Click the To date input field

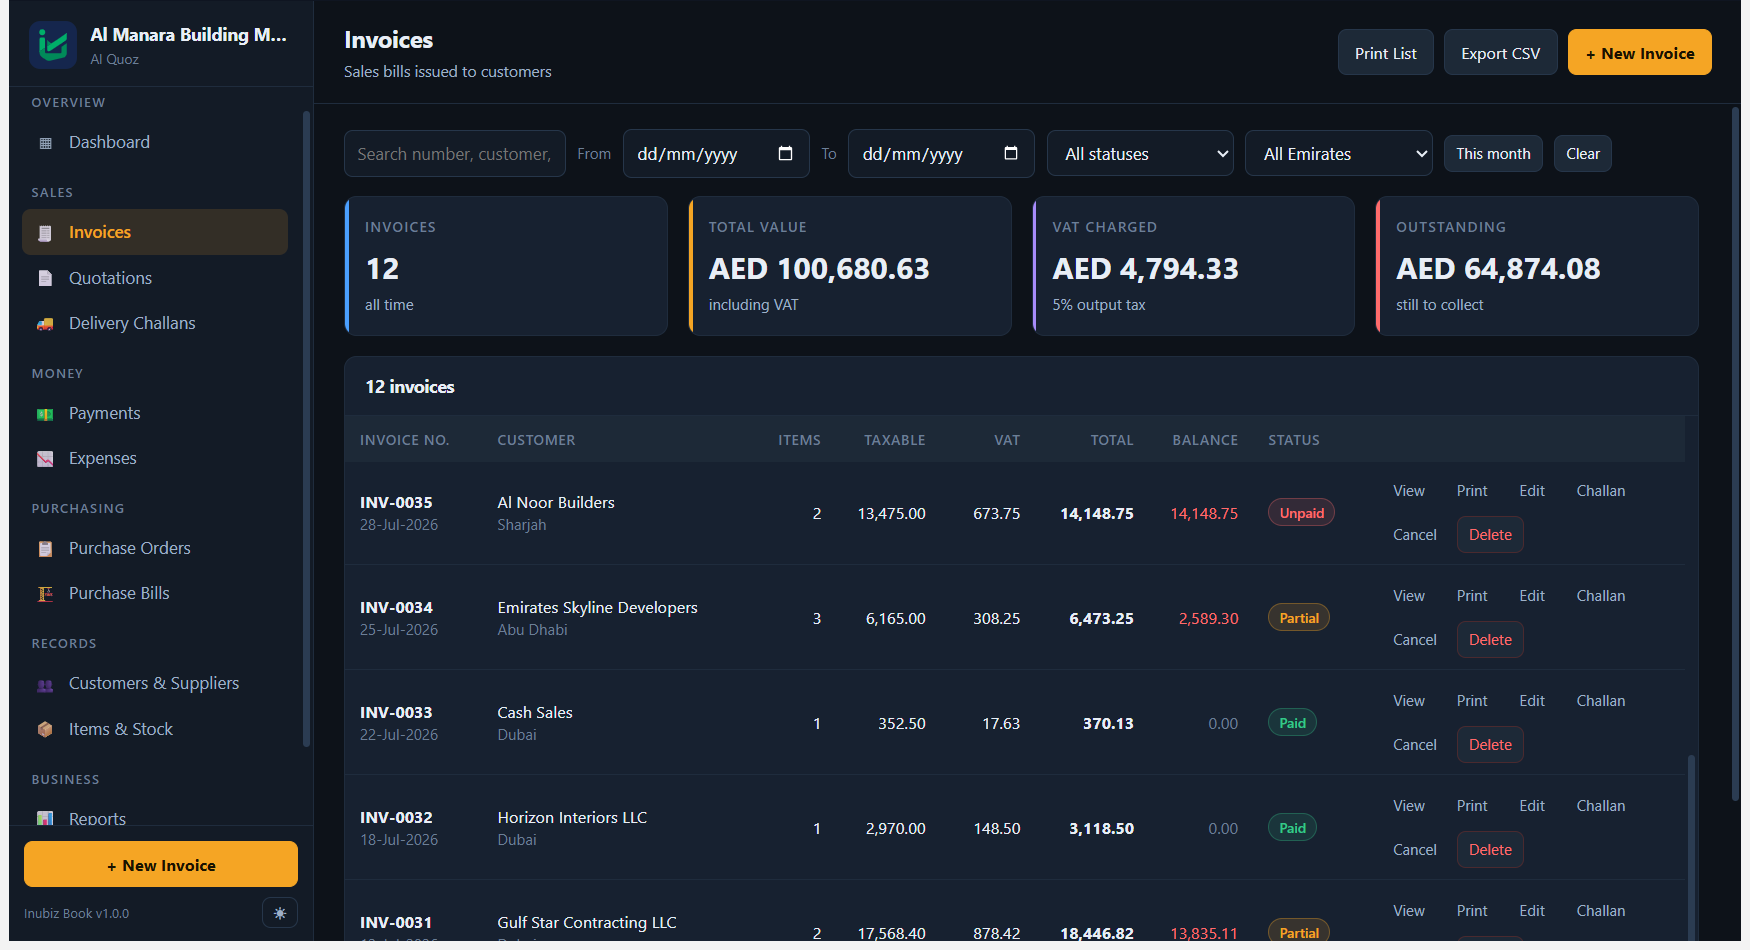[941, 154]
